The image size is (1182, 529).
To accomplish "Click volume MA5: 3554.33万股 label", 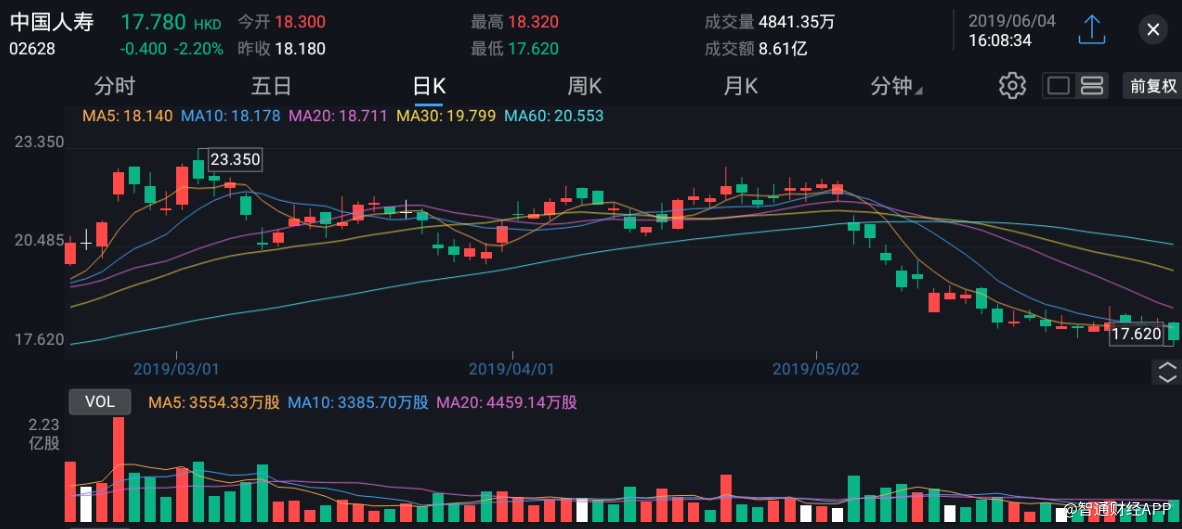I will pyautogui.click(x=214, y=402).
